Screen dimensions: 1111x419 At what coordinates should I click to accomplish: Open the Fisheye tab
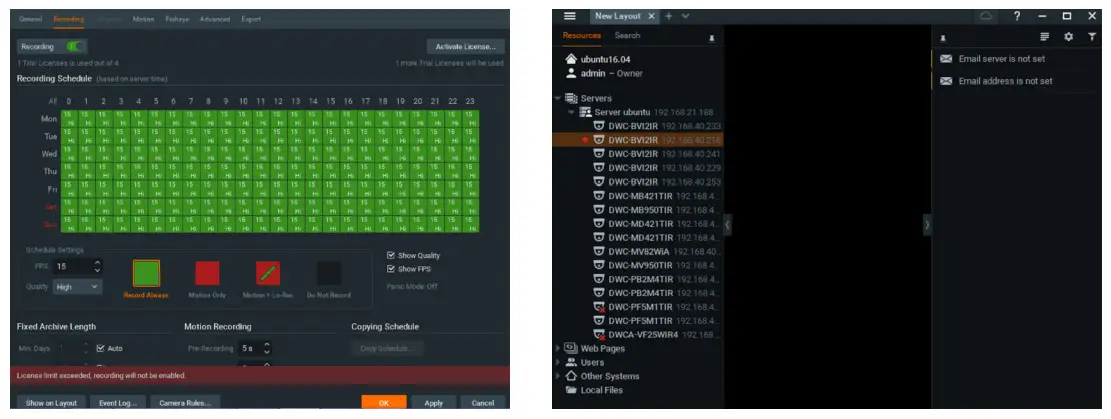pyautogui.click(x=177, y=19)
